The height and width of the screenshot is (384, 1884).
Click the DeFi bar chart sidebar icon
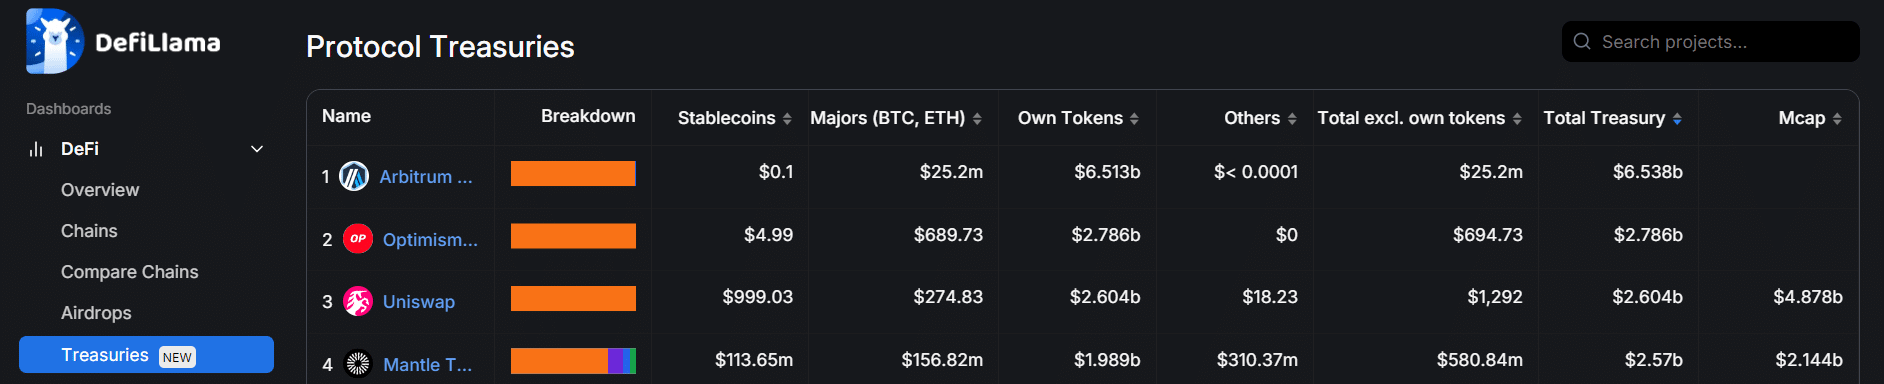tap(36, 149)
